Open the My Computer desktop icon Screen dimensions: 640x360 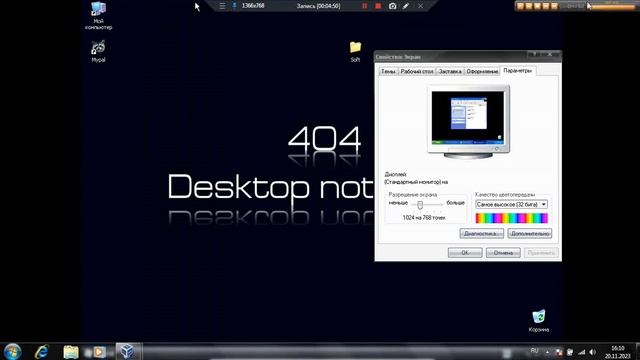click(98, 16)
